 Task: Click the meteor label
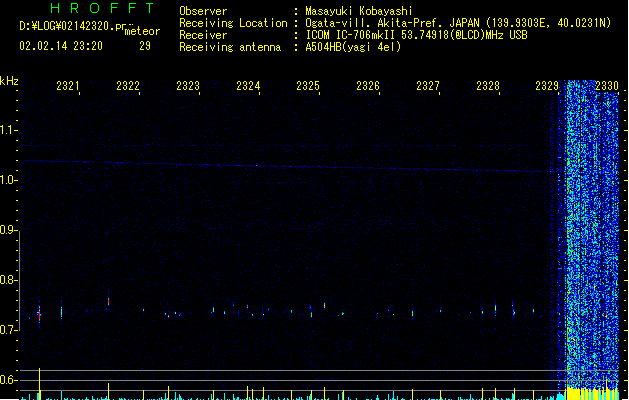pos(142,31)
